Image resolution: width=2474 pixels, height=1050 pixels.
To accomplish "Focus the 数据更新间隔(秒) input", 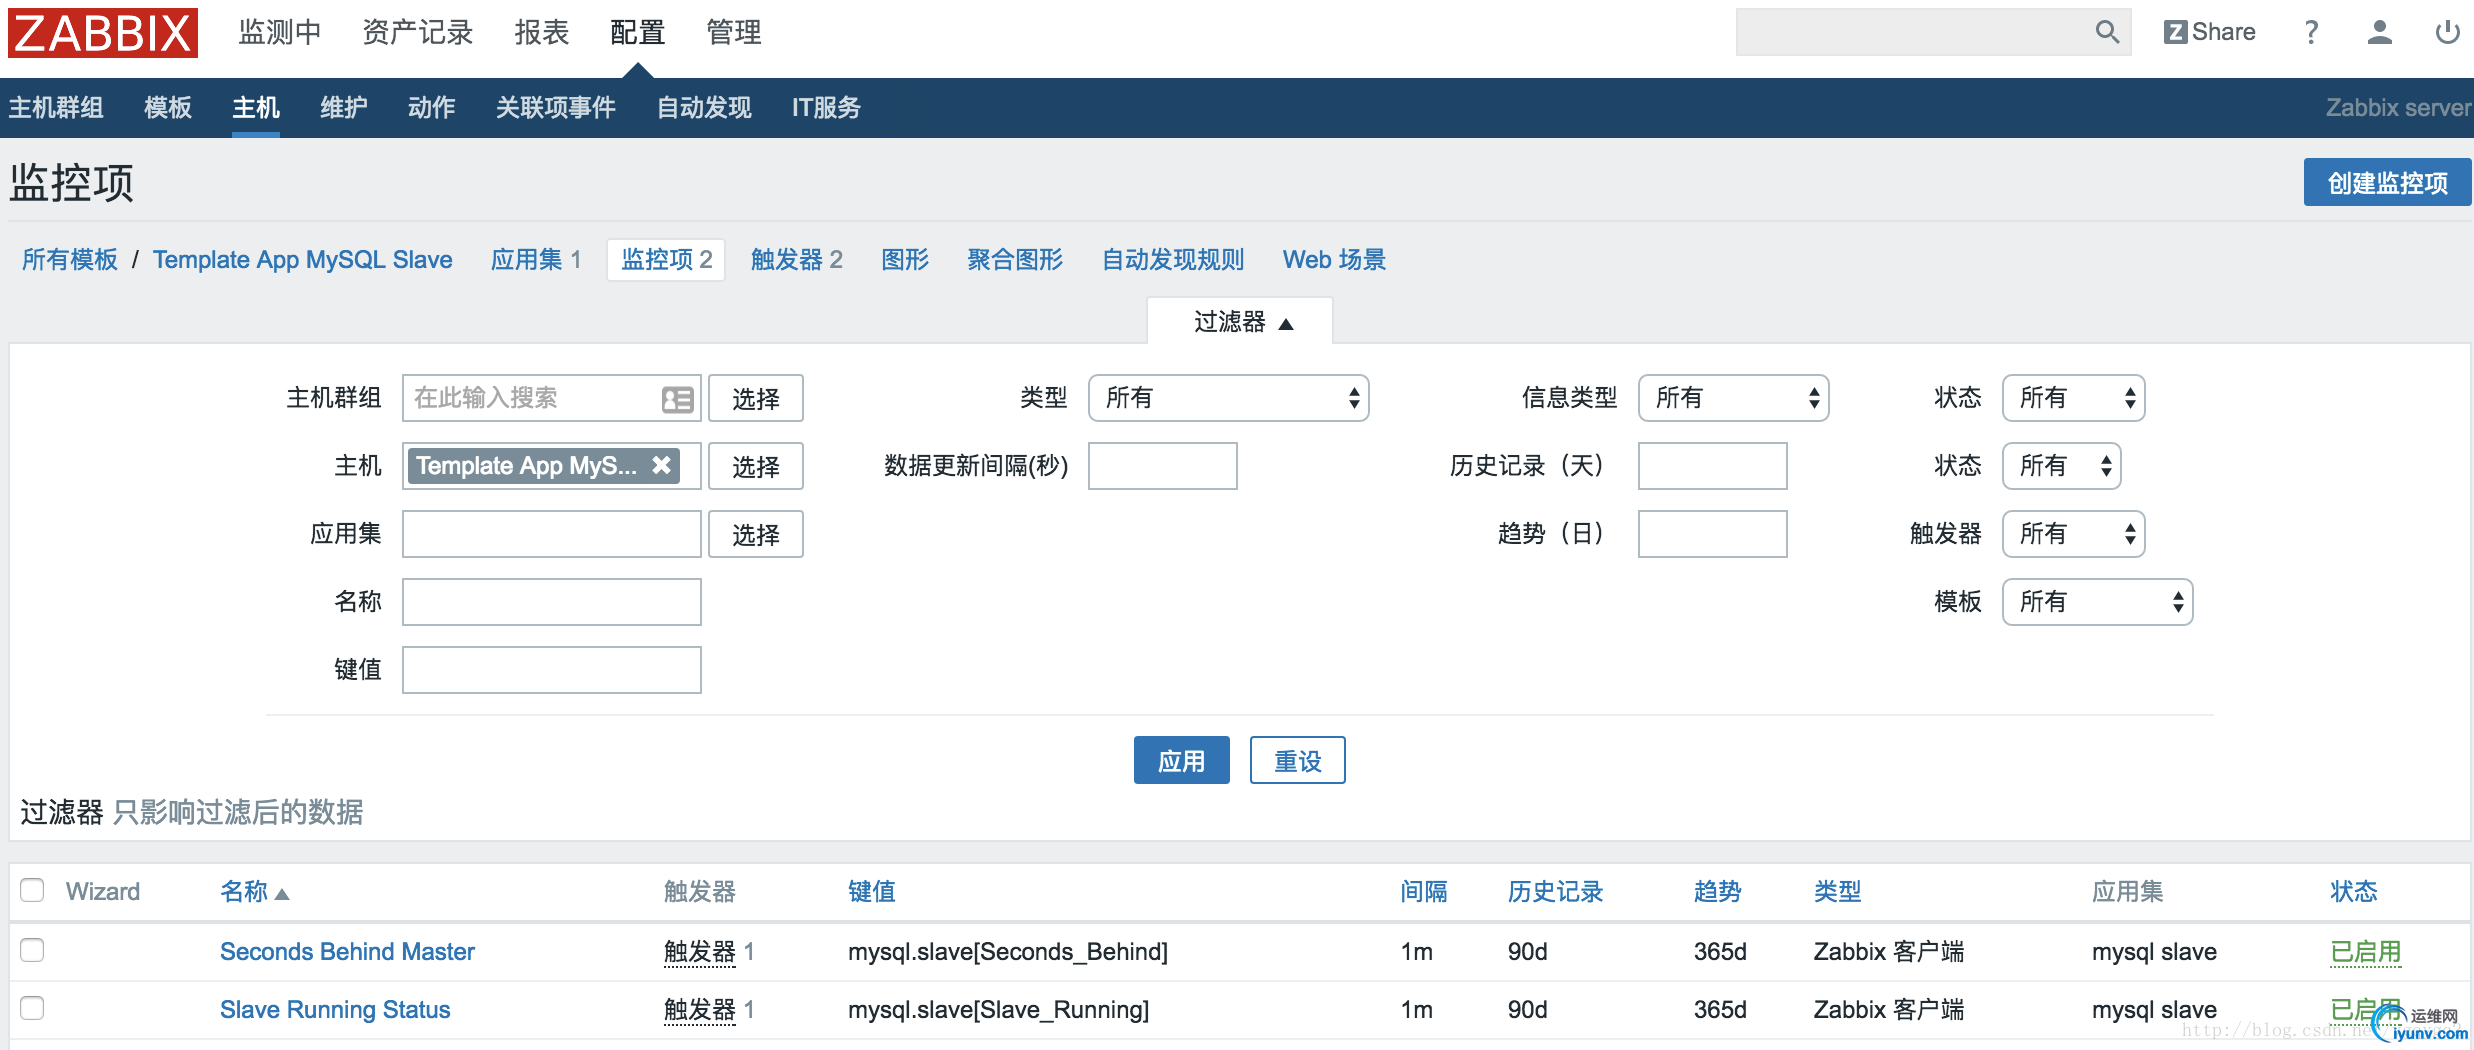I will click(x=1162, y=466).
